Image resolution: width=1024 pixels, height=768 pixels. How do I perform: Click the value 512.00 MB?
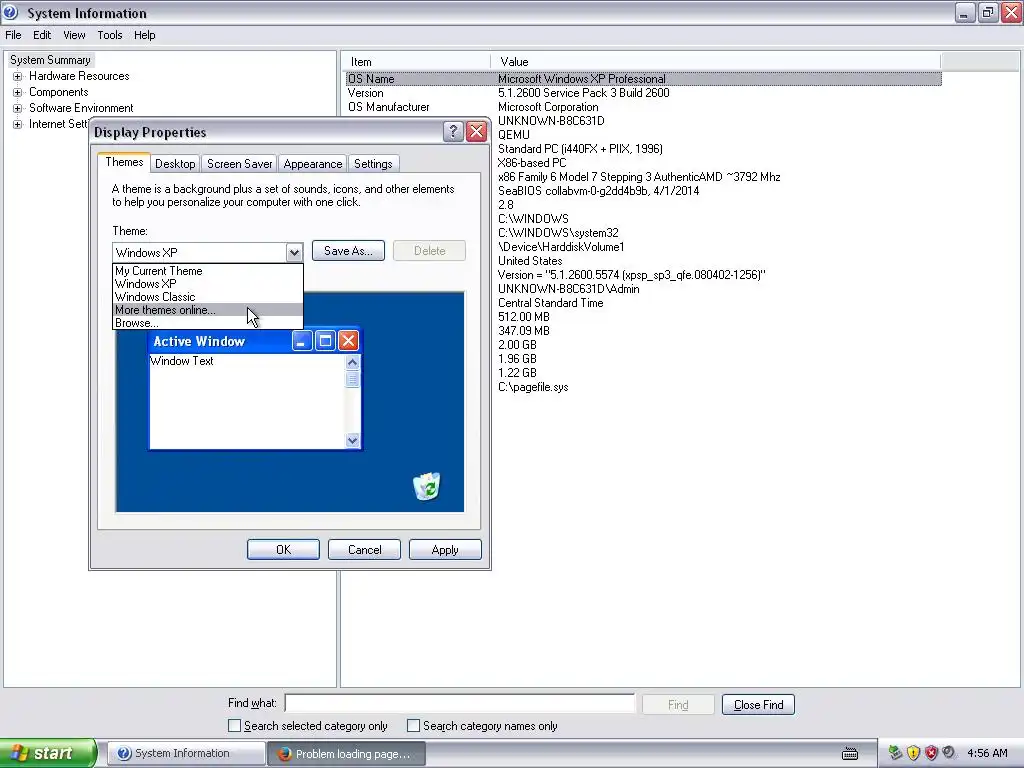(x=524, y=317)
